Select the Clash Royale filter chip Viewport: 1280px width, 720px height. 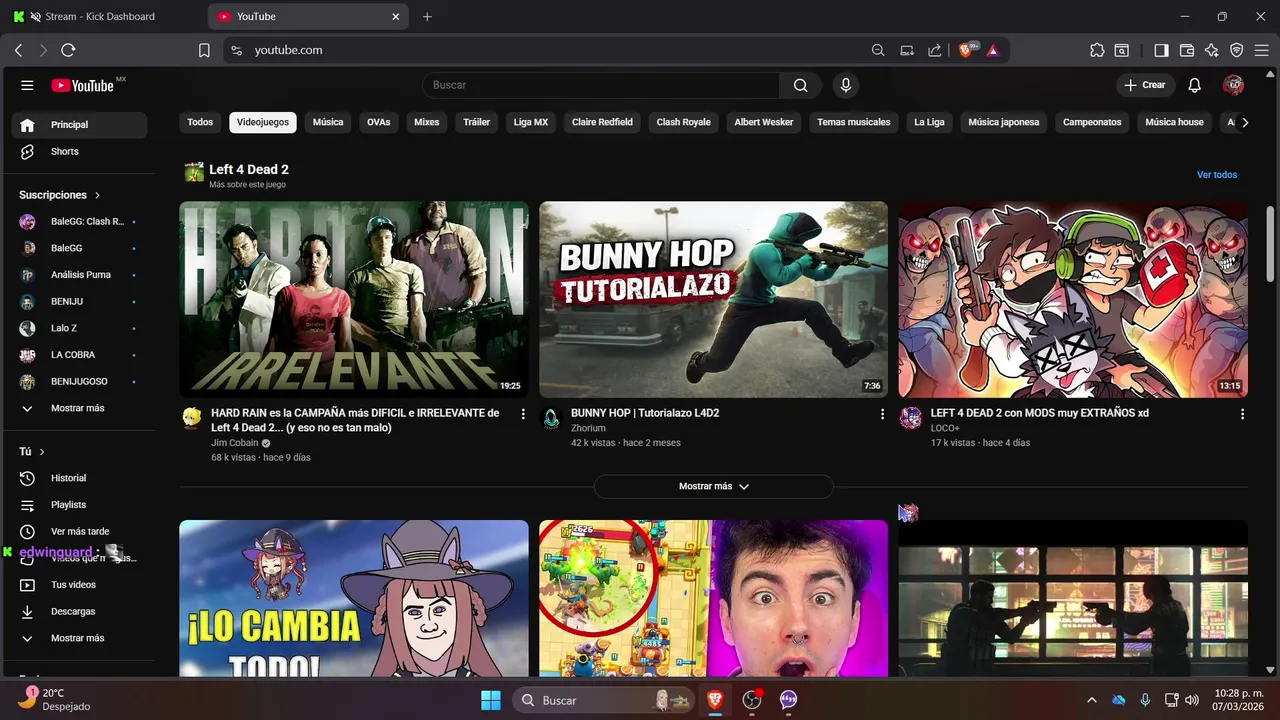pyautogui.click(x=684, y=122)
